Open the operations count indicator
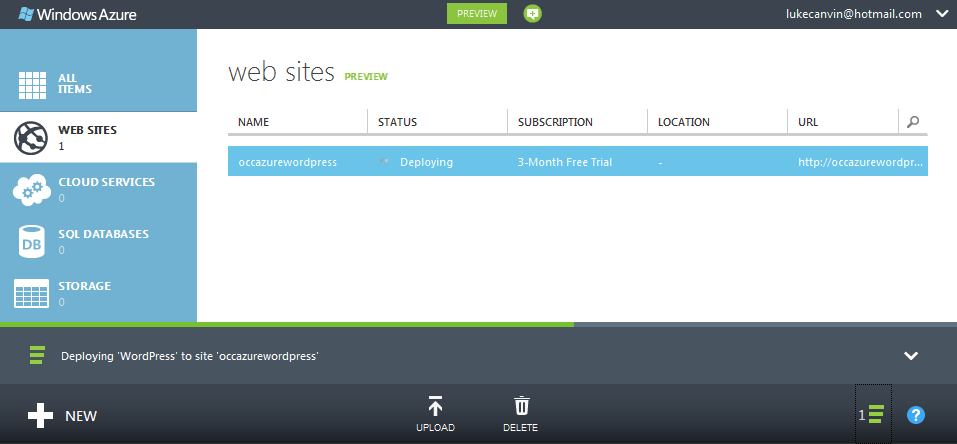The height and width of the screenshot is (444, 957). 872,414
